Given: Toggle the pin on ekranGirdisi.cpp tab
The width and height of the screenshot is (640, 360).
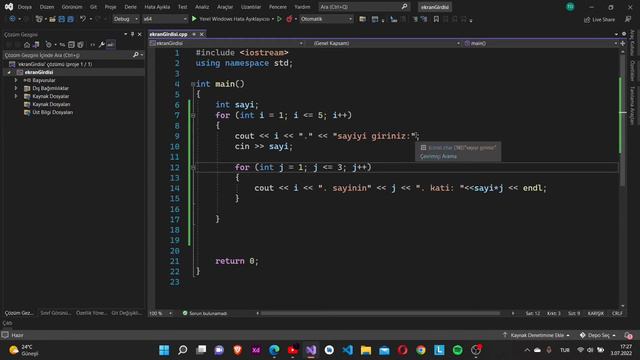Looking at the screenshot, I should pyautogui.click(x=194, y=34).
